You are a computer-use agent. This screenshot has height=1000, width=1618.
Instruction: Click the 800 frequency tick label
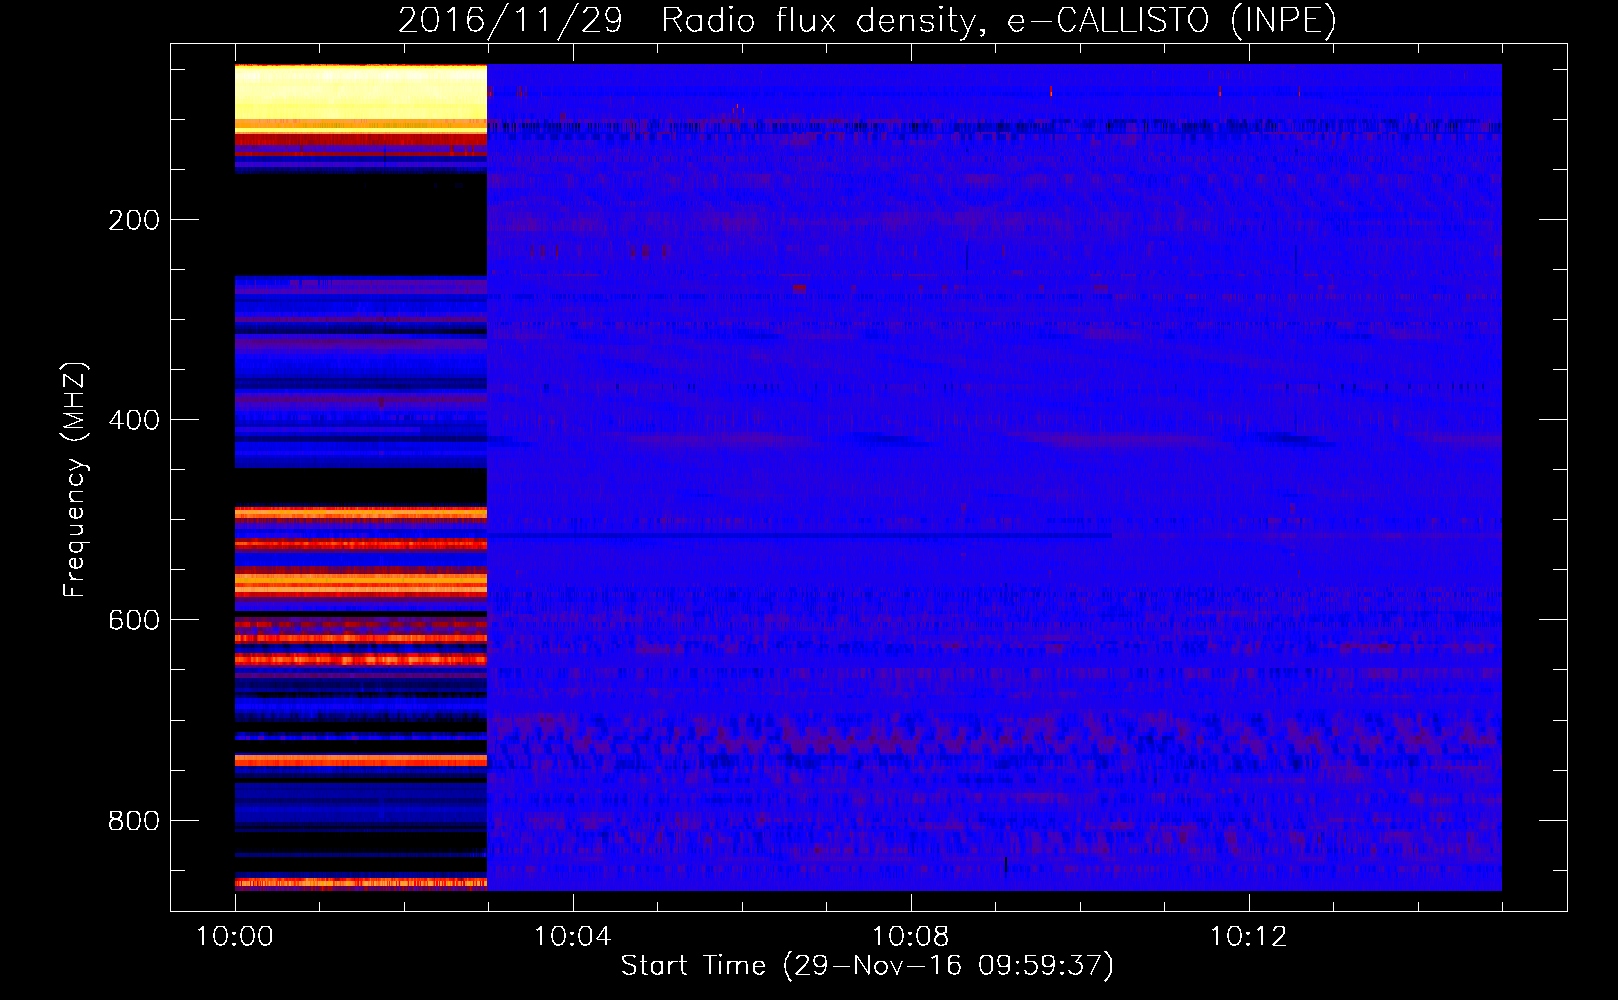(x=134, y=821)
